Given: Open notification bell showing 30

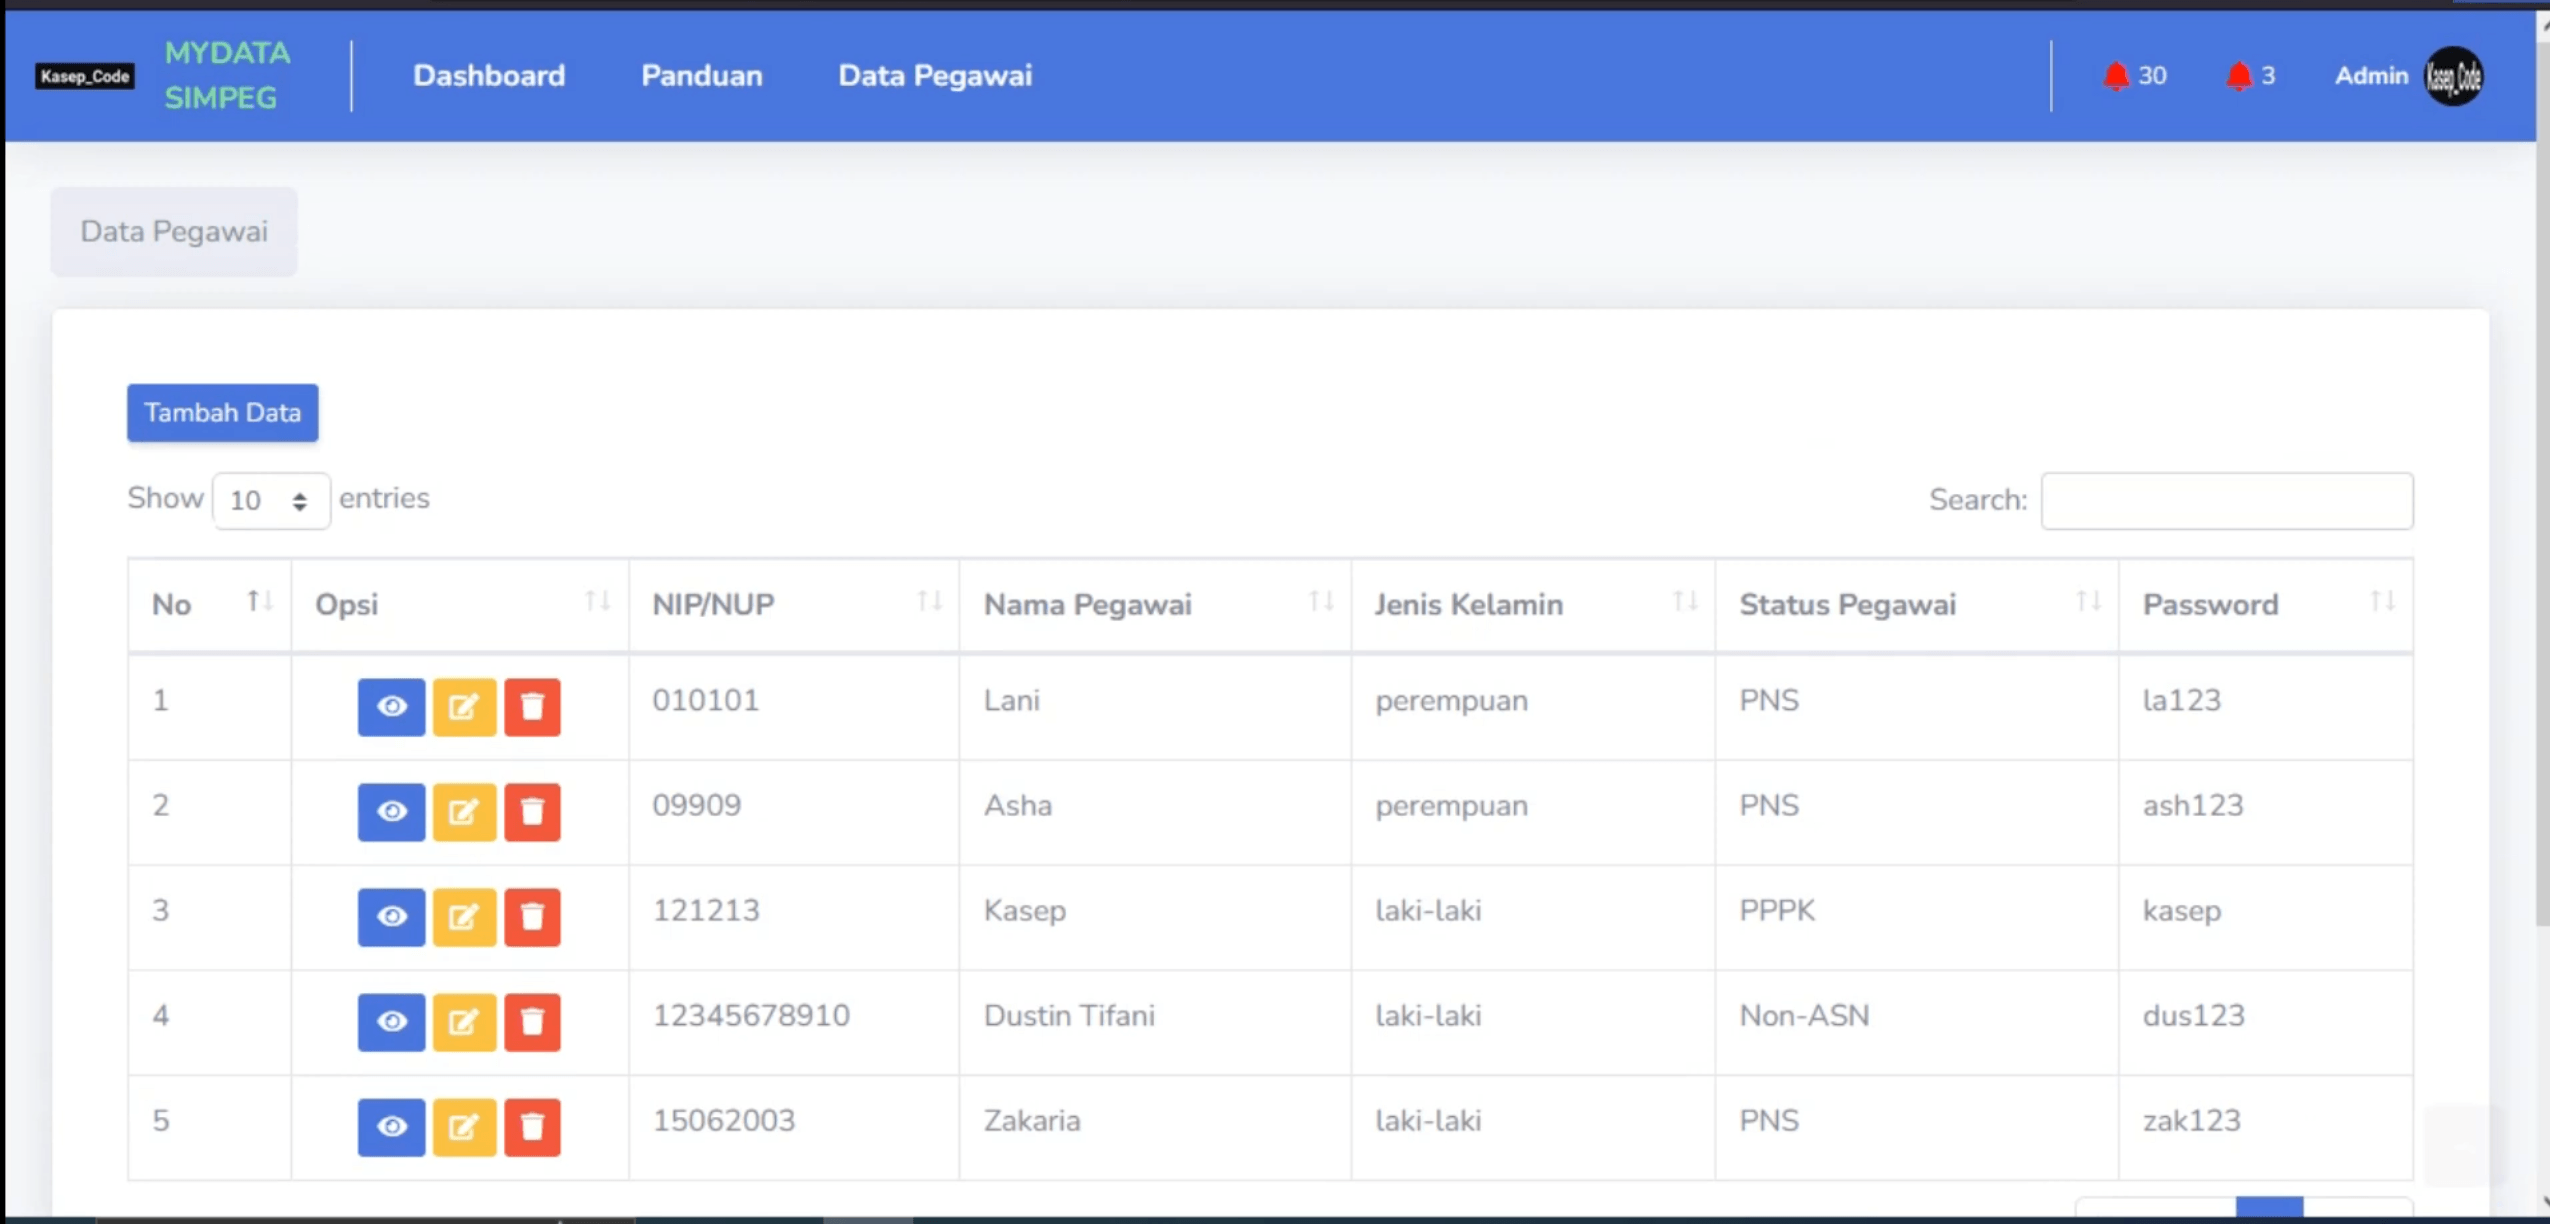Looking at the screenshot, I should pos(2134,76).
